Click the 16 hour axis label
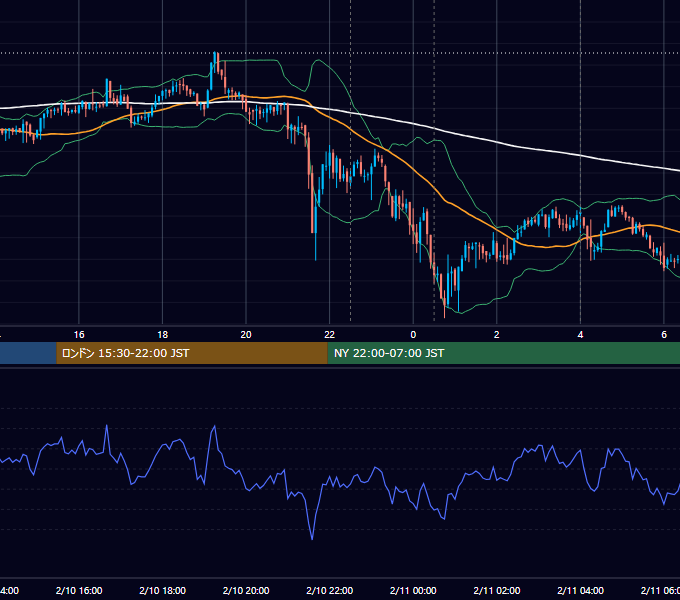 (x=79, y=335)
